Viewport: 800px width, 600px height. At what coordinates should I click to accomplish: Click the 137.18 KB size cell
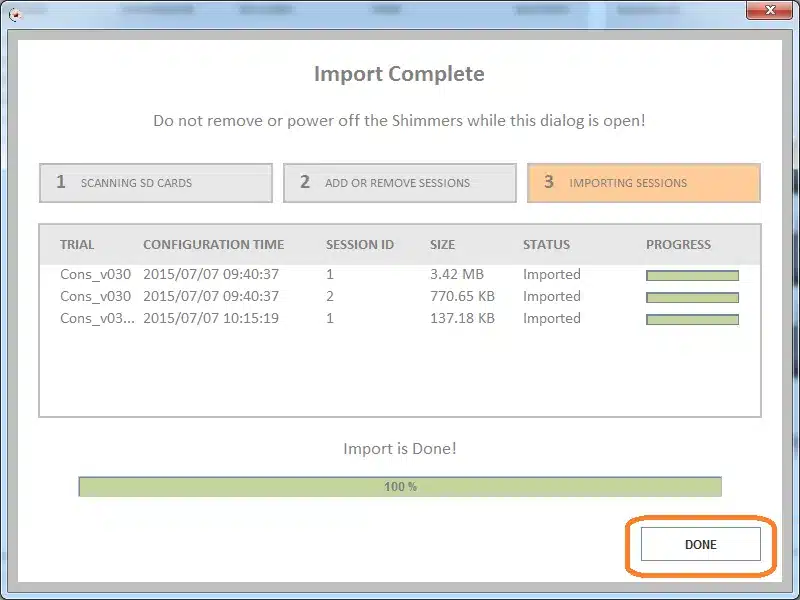coord(462,318)
